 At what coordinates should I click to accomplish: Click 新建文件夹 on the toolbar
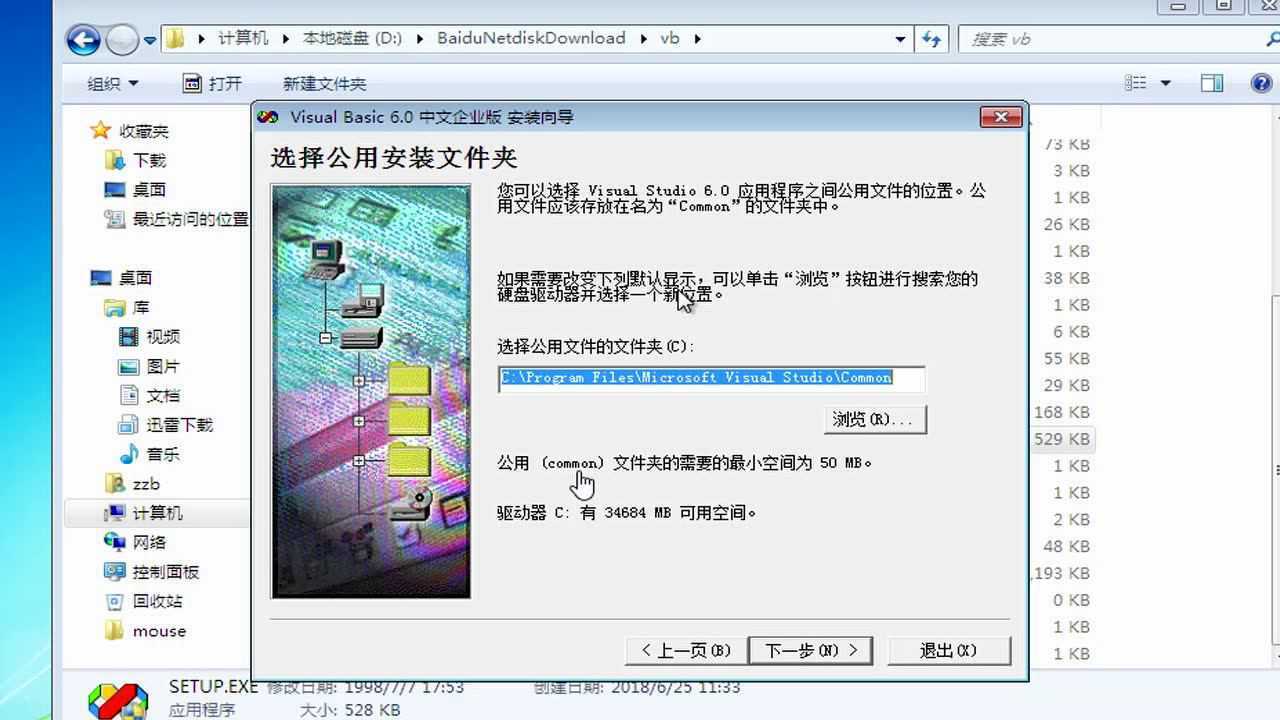324,83
